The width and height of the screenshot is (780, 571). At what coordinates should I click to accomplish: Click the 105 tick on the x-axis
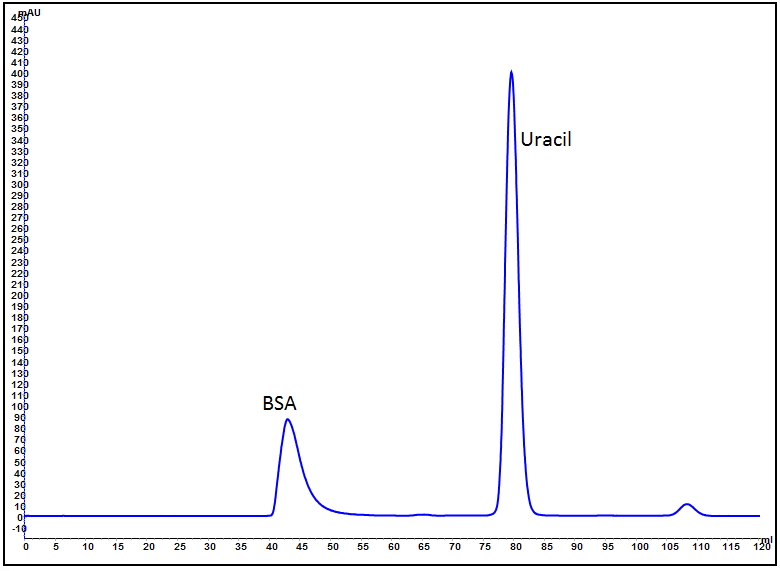[669, 547]
